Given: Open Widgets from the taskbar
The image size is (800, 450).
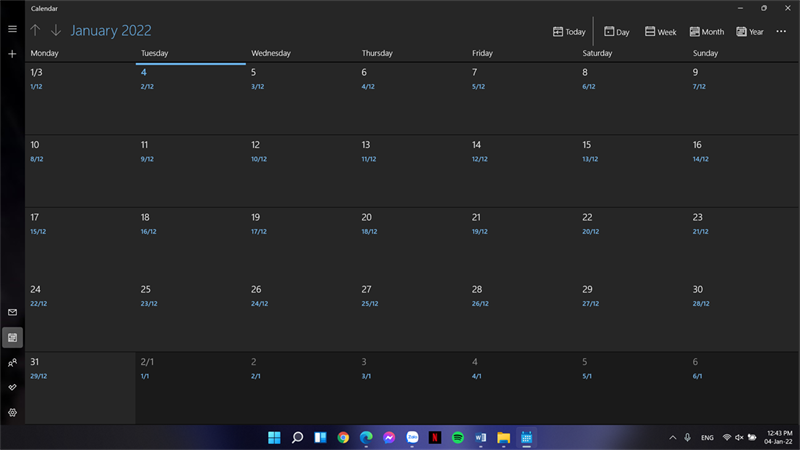Looking at the screenshot, I should (320, 437).
